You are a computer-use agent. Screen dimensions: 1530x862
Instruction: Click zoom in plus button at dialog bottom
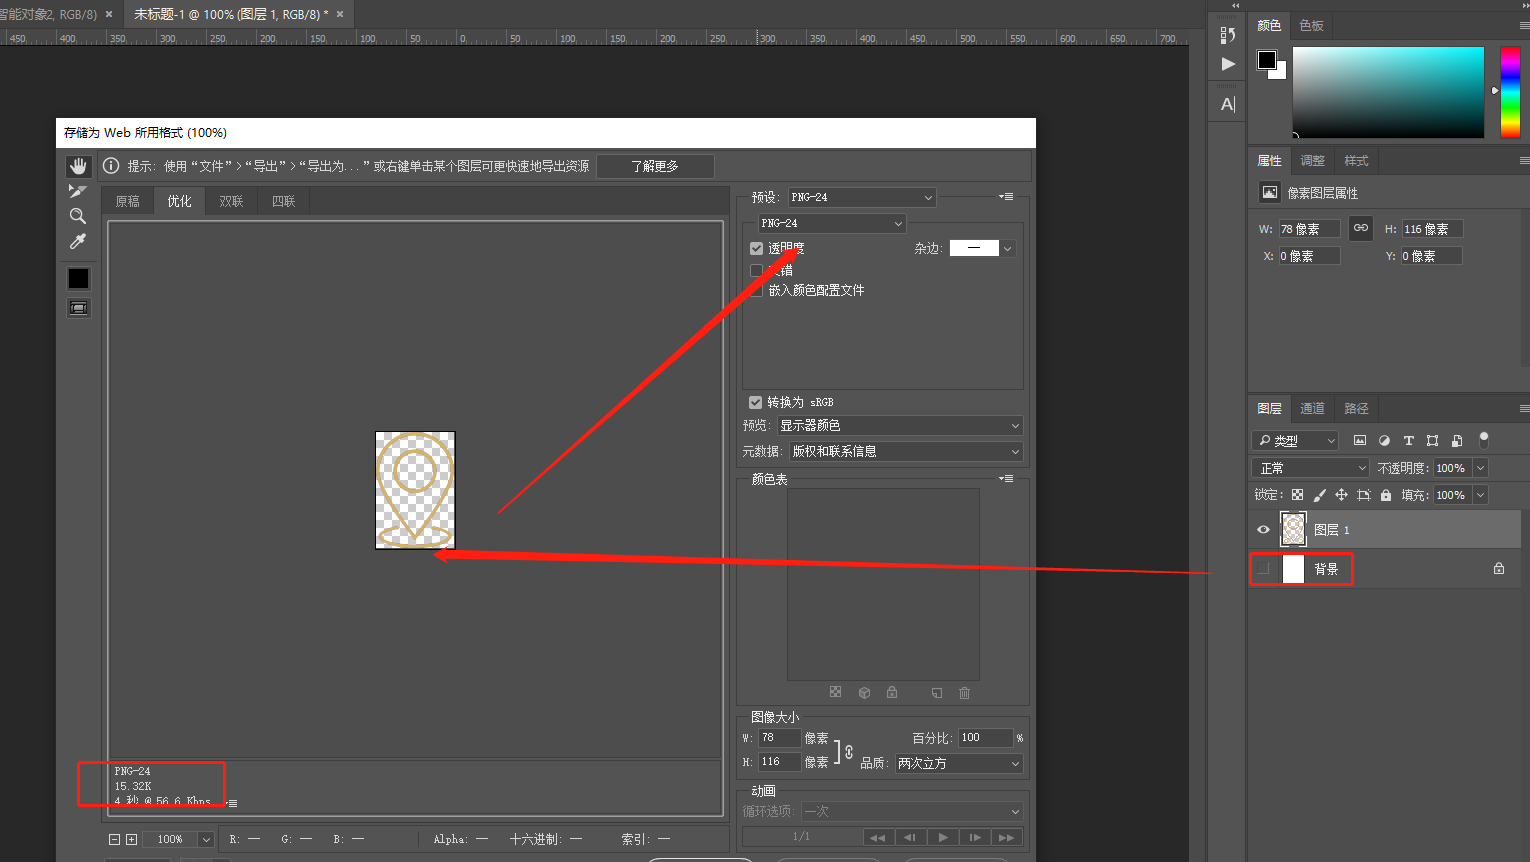click(x=131, y=839)
